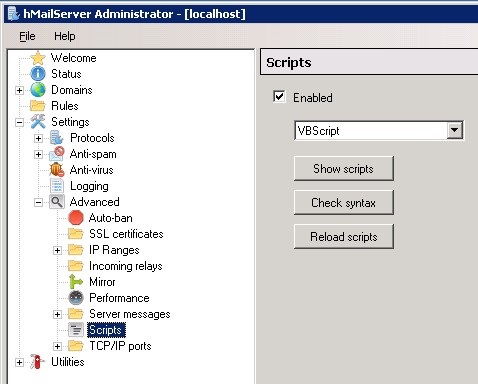Image resolution: width=478 pixels, height=384 pixels.
Task: Select the Rules tree item label
Action: (x=65, y=106)
